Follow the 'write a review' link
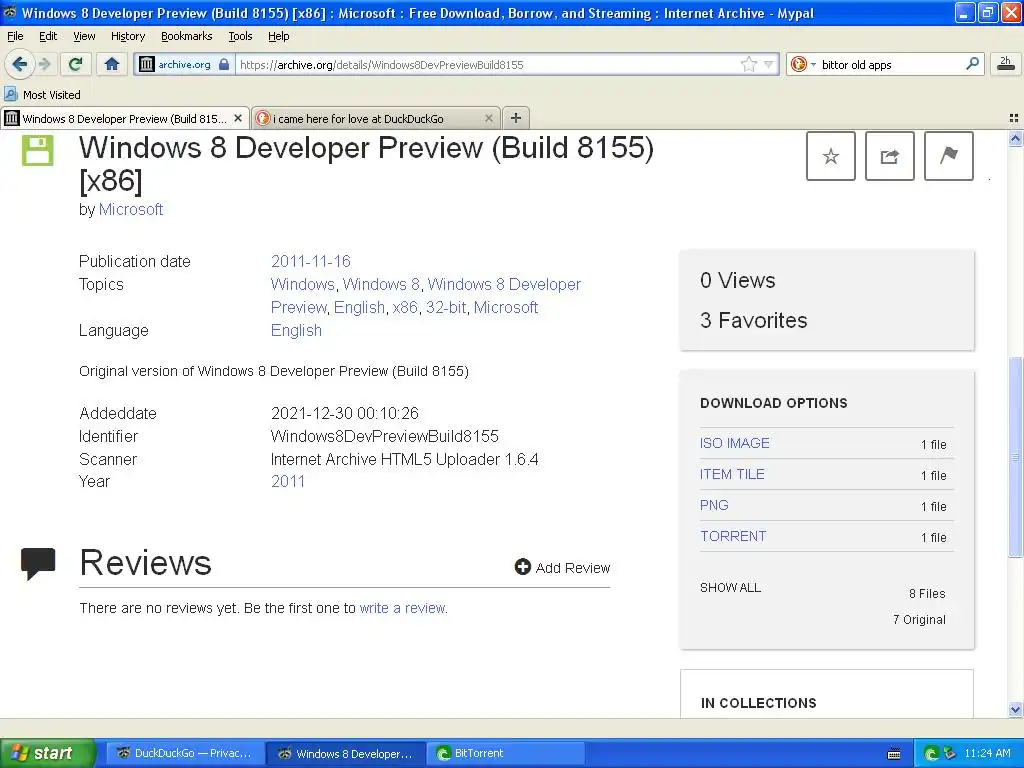Viewport: 1024px width, 768px height. click(x=402, y=608)
